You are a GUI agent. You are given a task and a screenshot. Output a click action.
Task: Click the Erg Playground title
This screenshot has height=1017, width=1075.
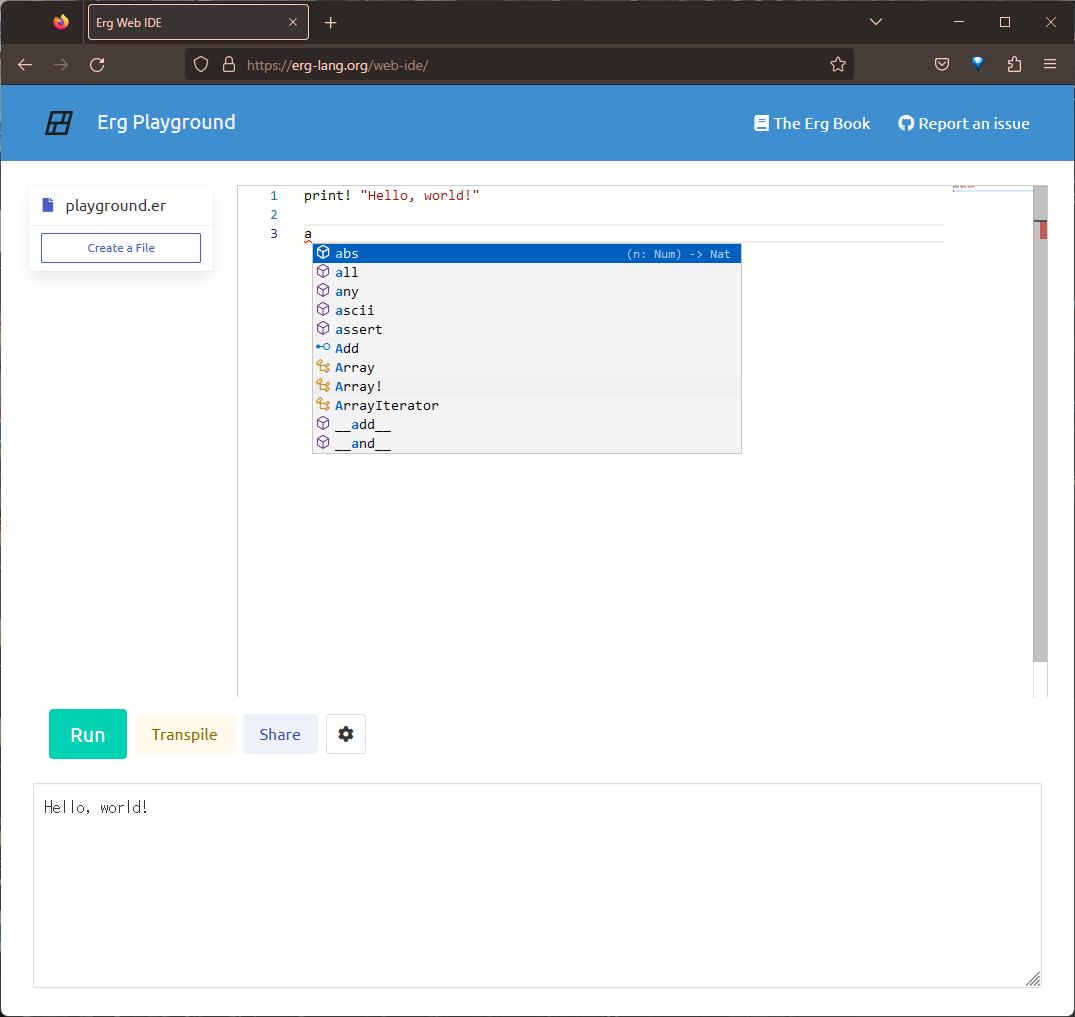[166, 123]
